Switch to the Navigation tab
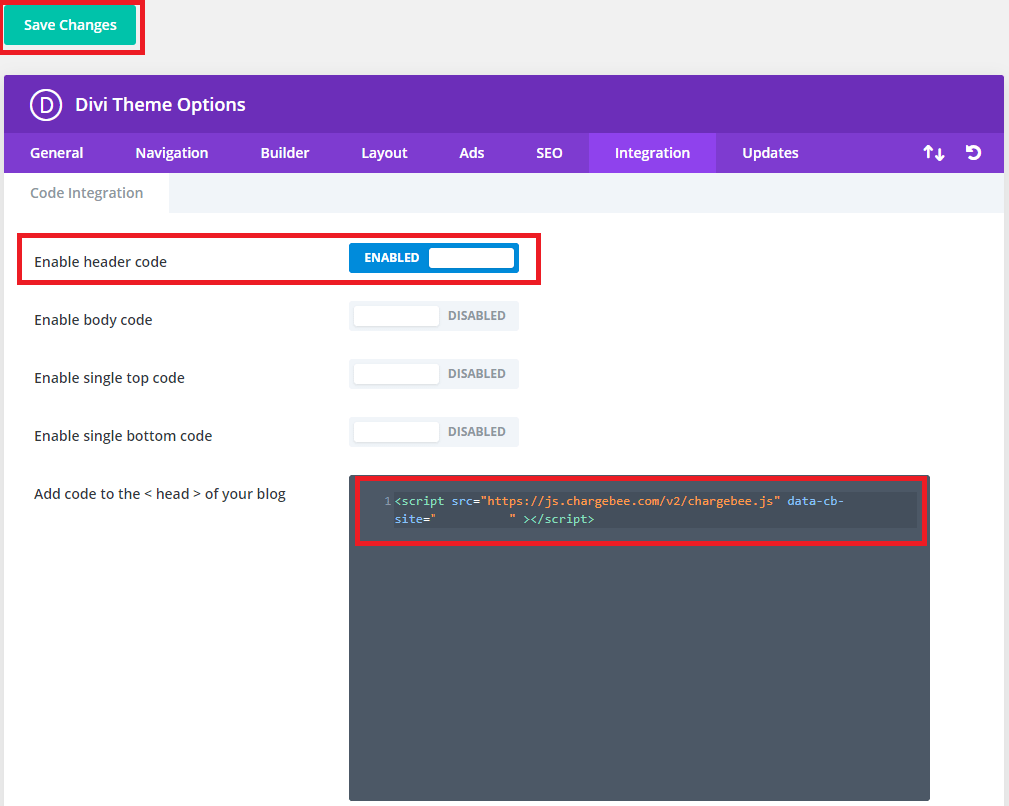The height and width of the screenshot is (806, 1009). point(172,153)
